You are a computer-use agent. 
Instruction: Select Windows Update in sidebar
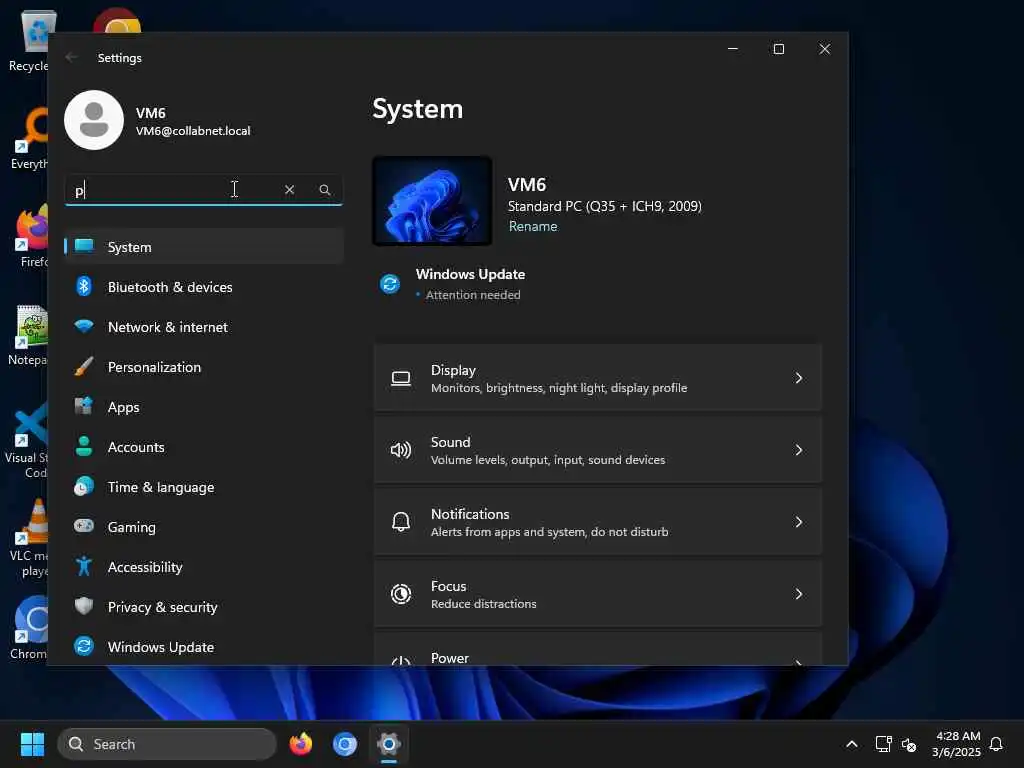coord(204,647)
